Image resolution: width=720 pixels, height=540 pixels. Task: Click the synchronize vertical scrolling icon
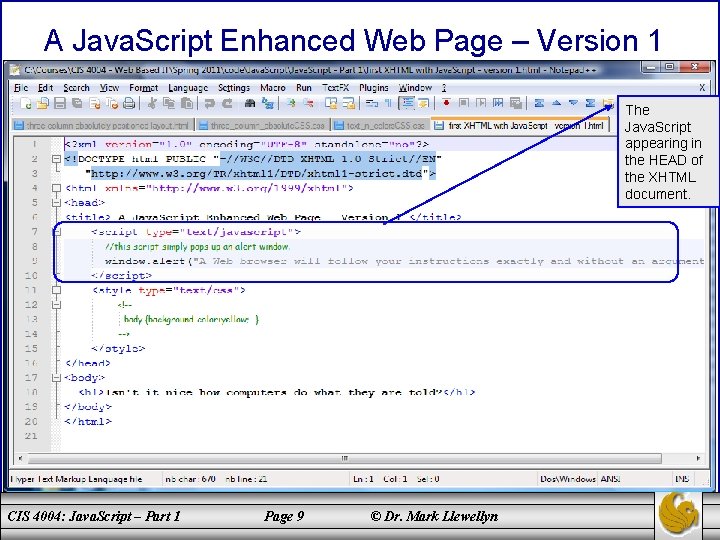coord(331,103)
